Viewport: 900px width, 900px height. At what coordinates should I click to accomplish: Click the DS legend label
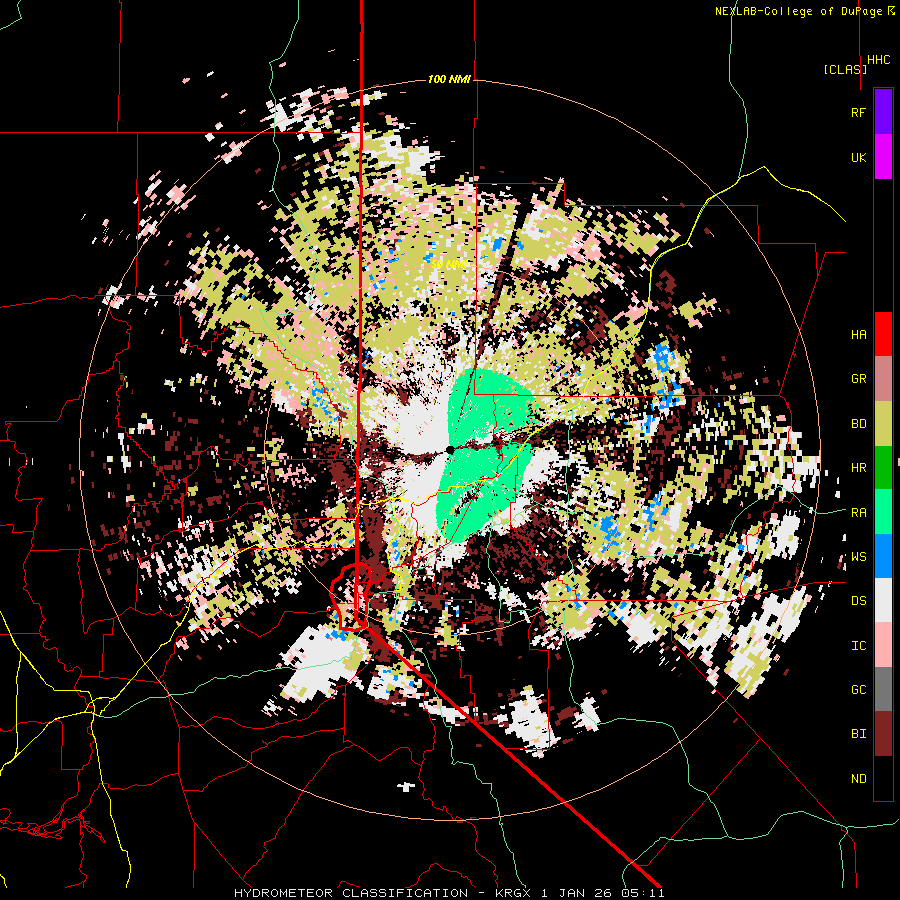[858, 601]
